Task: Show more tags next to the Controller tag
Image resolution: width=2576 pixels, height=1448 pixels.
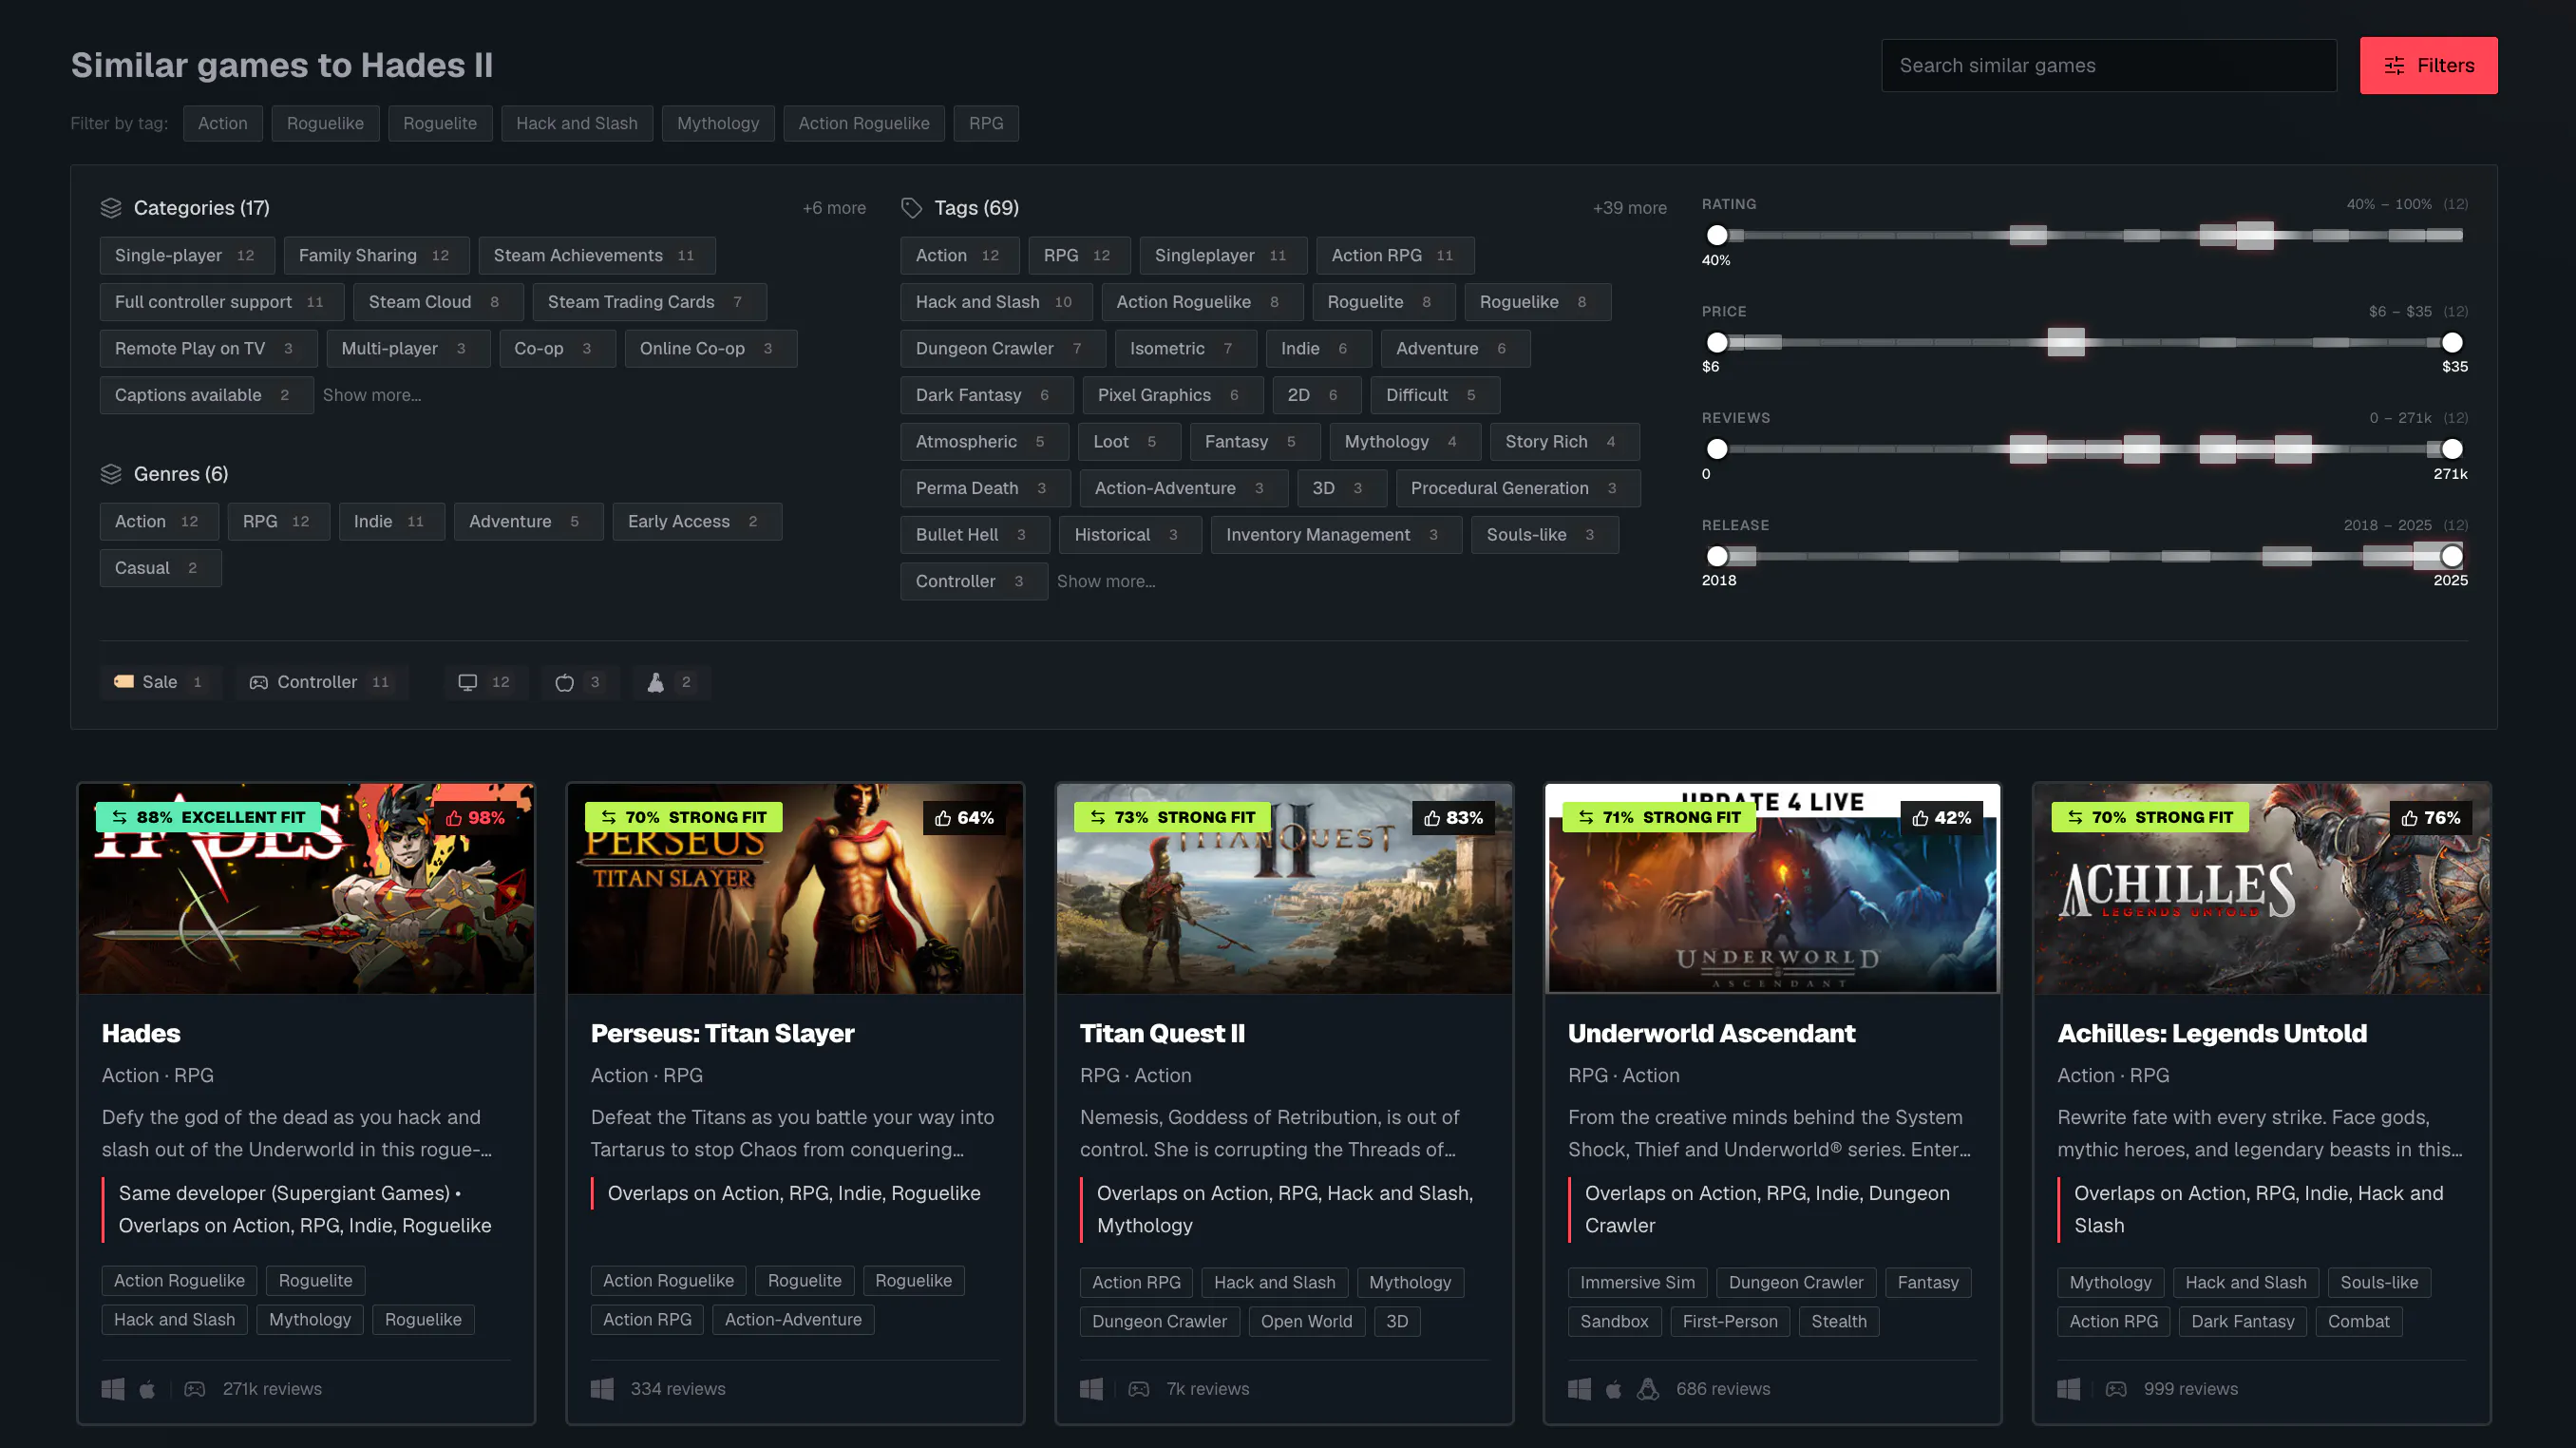Action: click(1106, 582)
